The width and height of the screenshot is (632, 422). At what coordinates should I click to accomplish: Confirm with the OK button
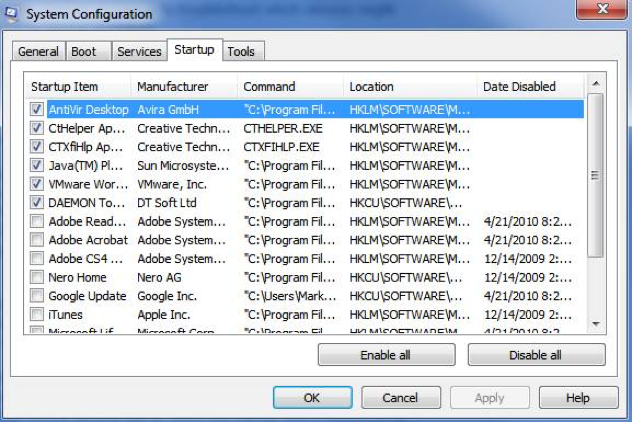(313, 398)
